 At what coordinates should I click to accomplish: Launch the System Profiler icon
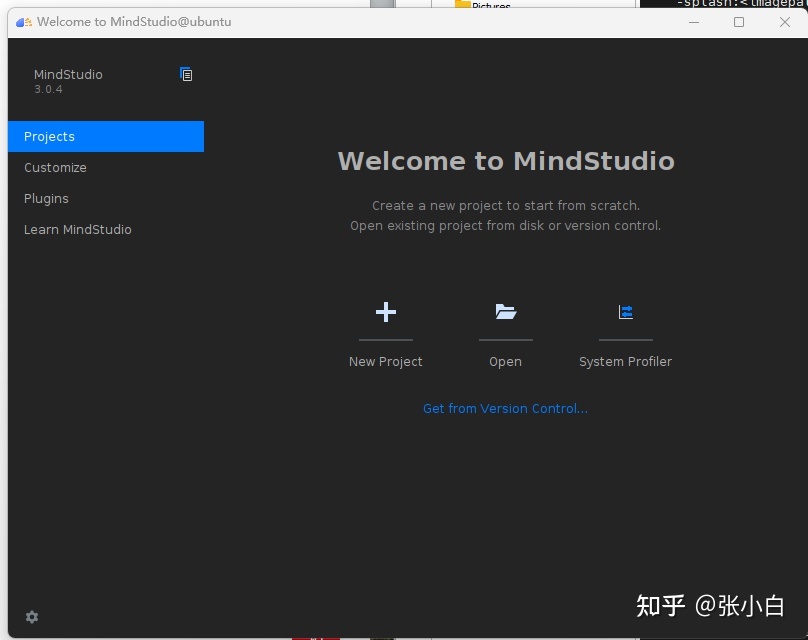(625, 311)
